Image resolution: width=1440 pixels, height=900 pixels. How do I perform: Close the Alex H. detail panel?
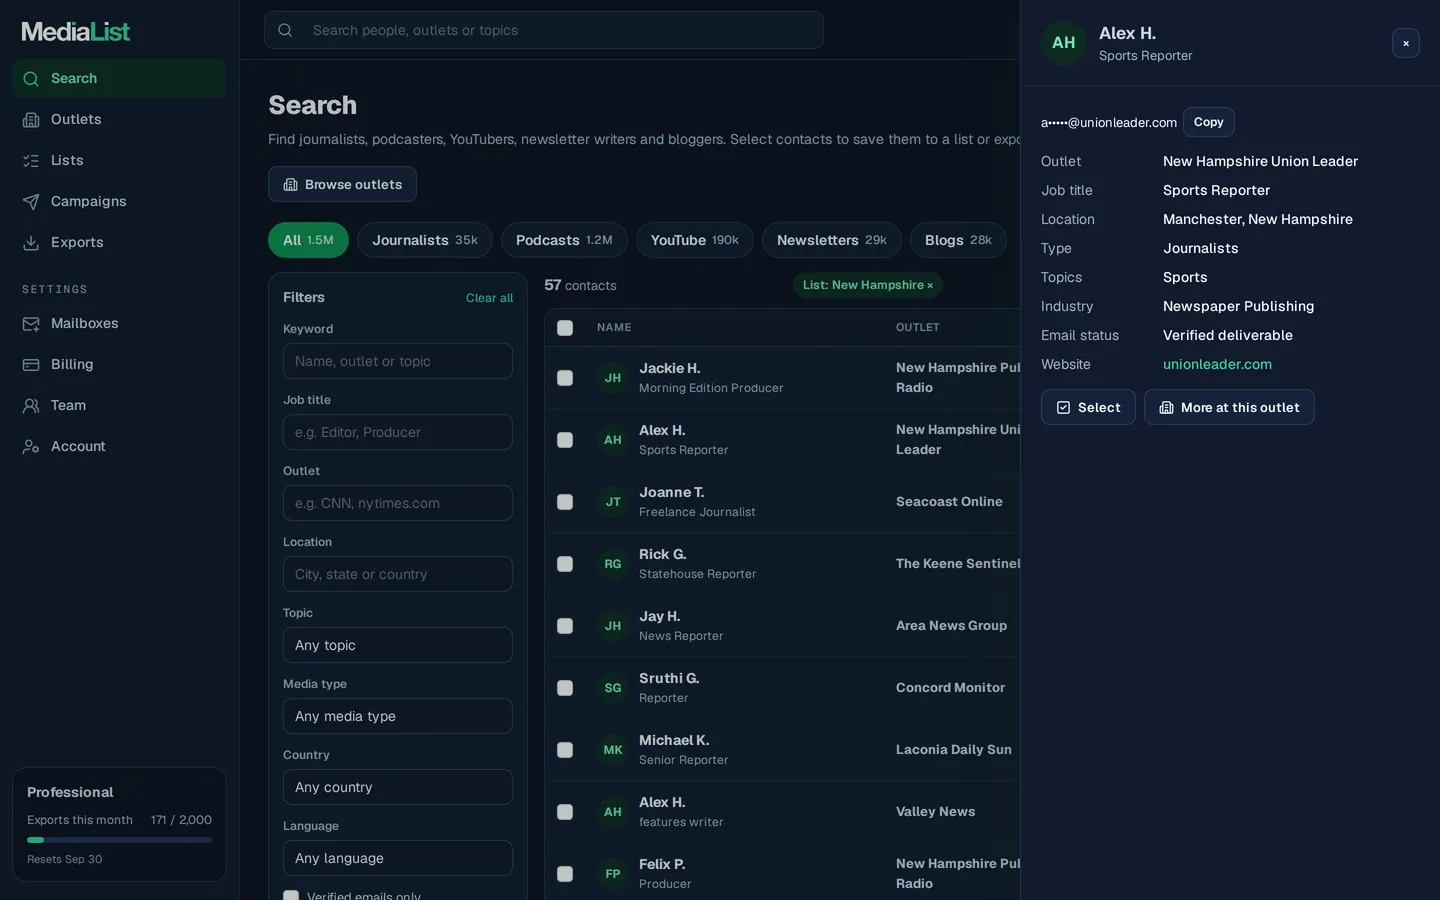(1406, 43)
